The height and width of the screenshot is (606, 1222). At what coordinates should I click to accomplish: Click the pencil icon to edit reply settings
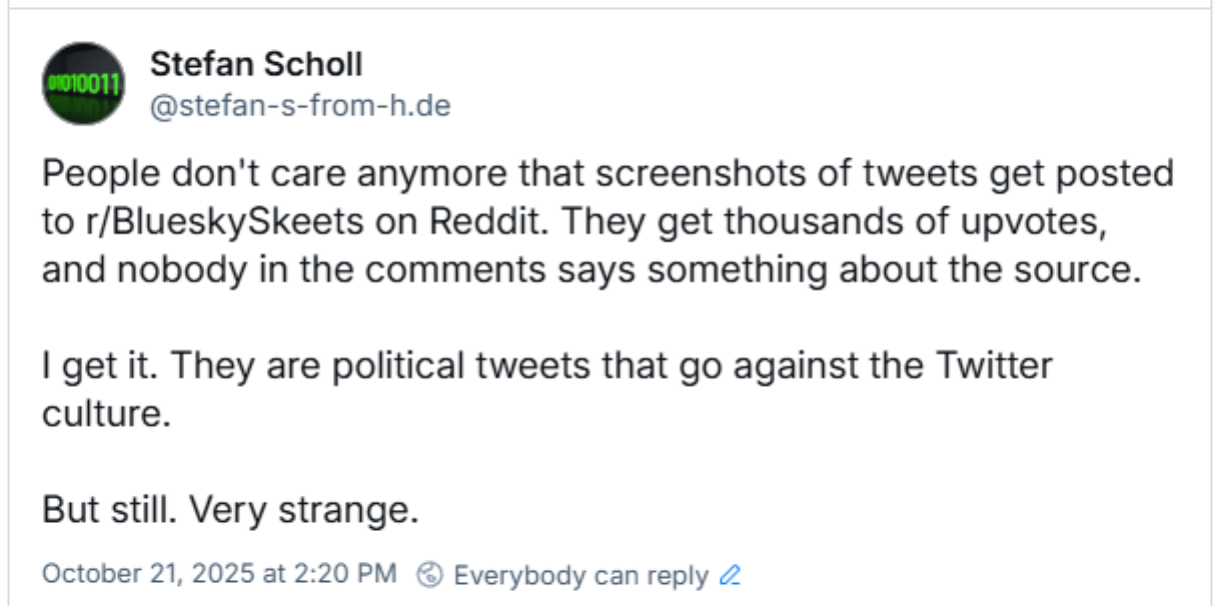pos(730,575)
